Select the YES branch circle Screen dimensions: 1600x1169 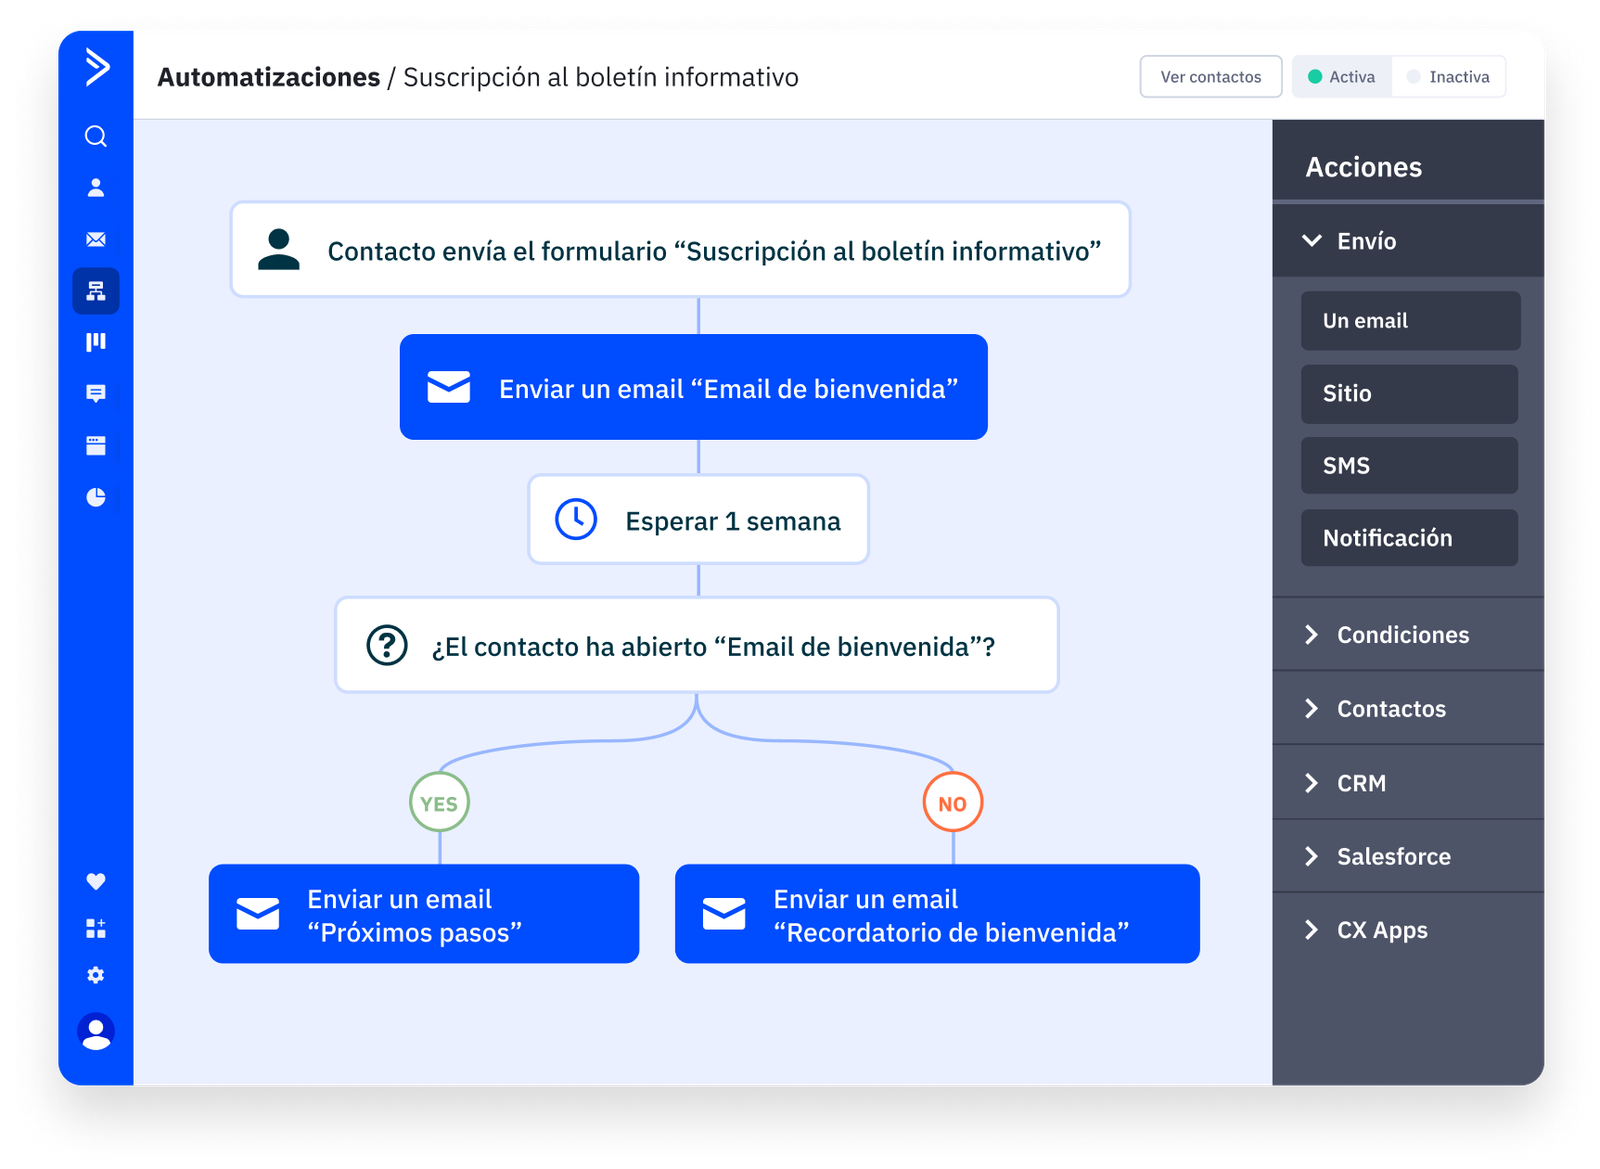pyautogui.click(x=439, y=803)
